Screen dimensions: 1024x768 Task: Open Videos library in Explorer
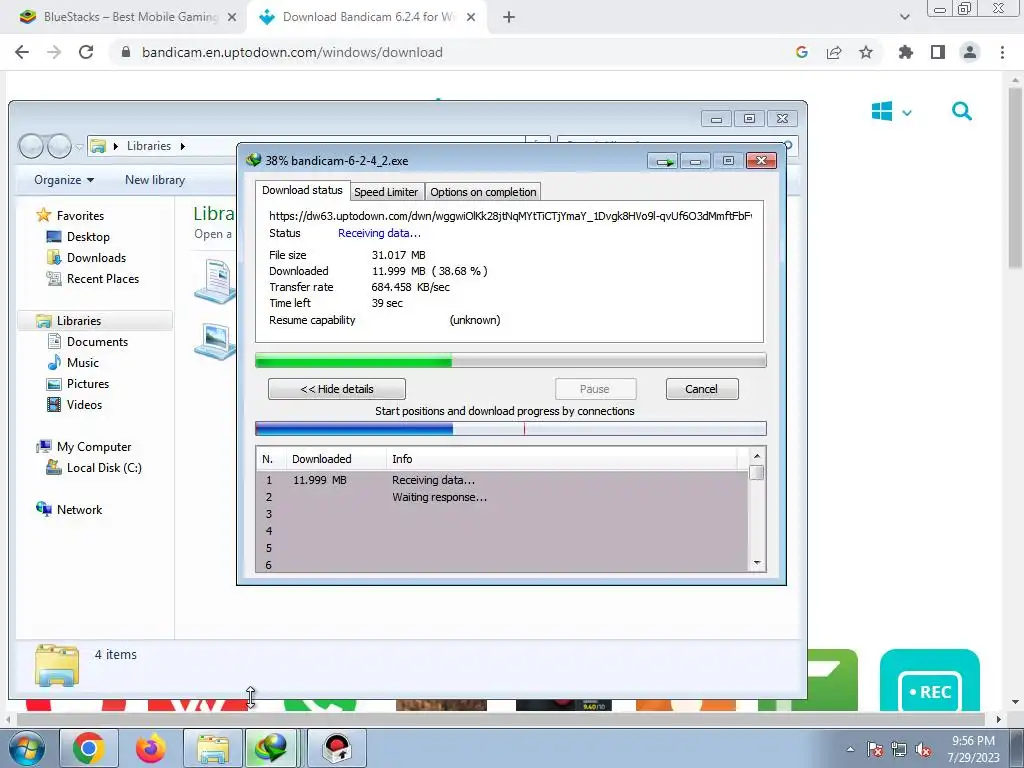[x=84, y=404]
